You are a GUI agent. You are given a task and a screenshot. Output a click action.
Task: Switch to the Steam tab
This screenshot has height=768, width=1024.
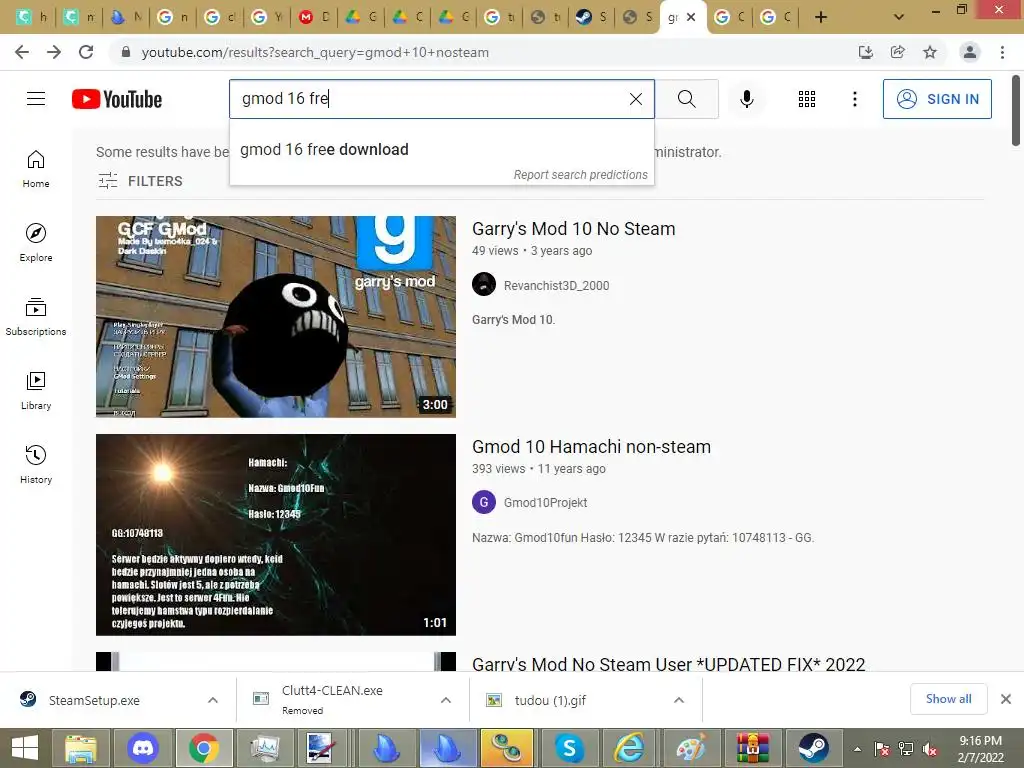click(x=592, y=17)
